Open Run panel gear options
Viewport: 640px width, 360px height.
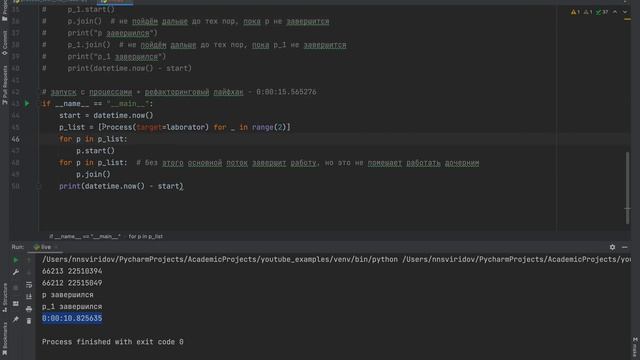(612, 247)
